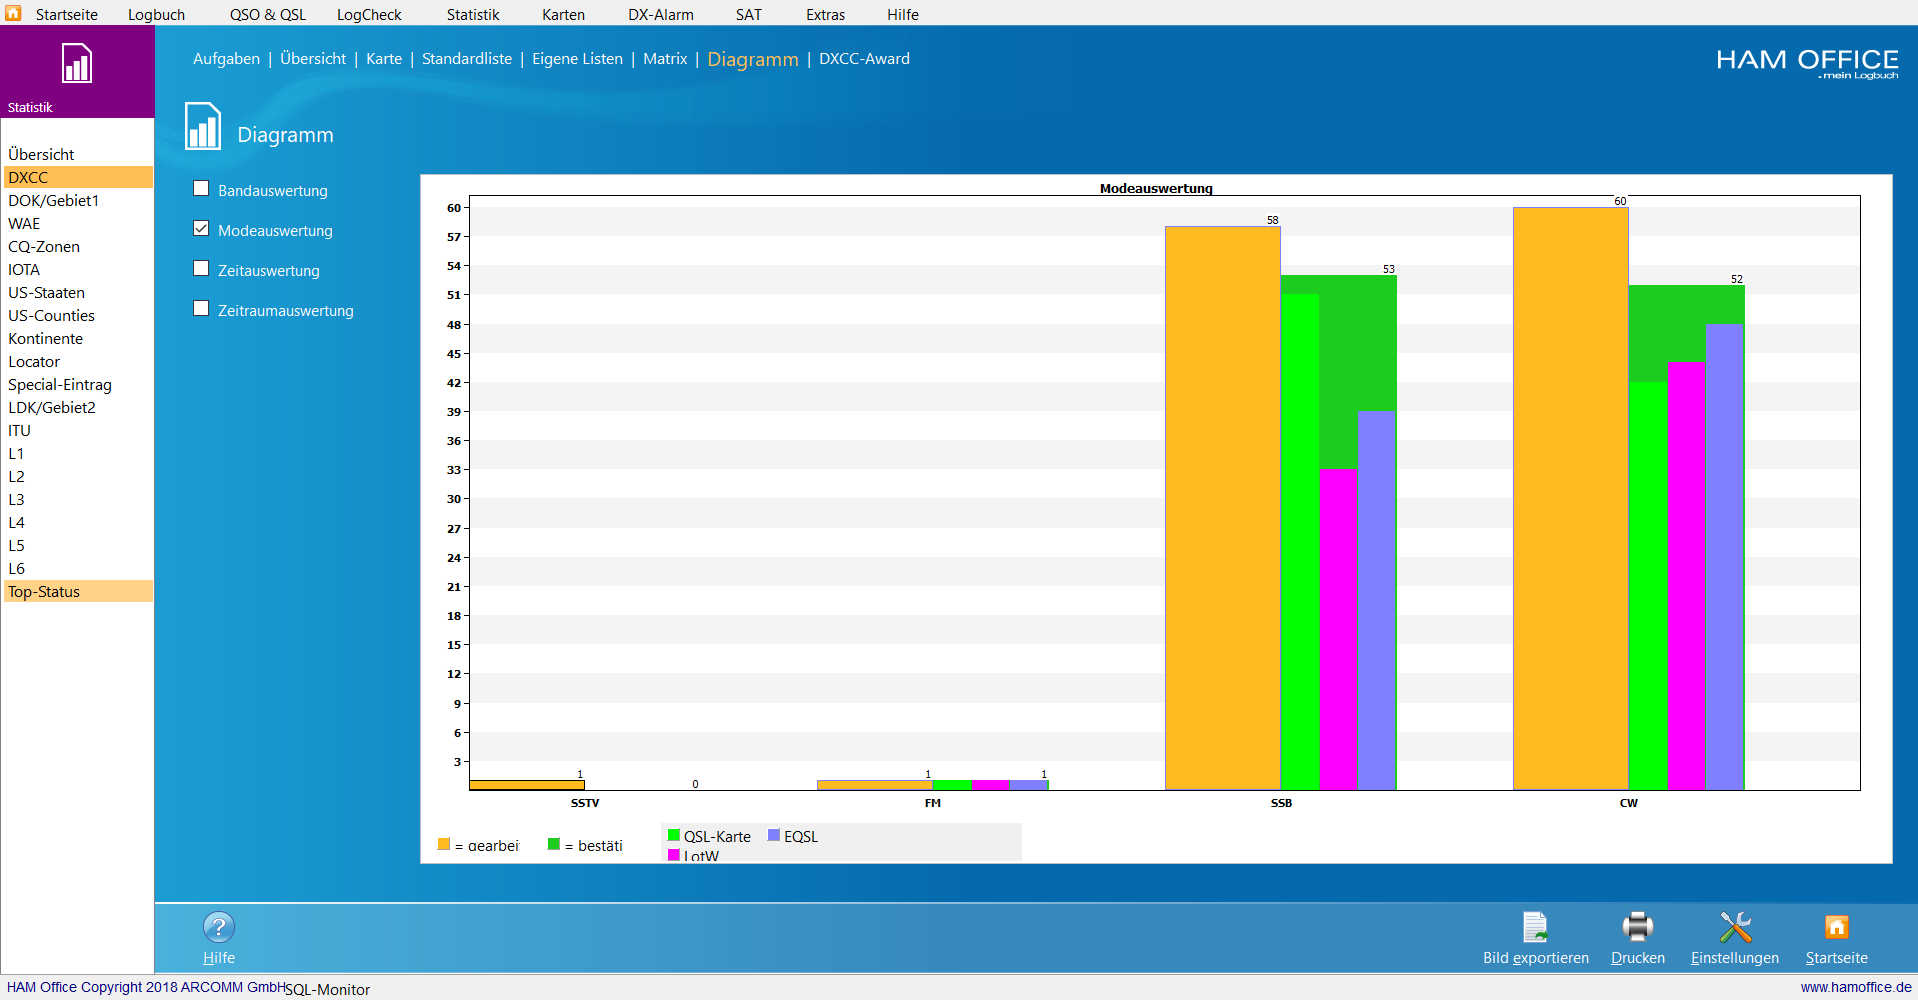Select Top-Status in the sidebar

coord(78,591)
